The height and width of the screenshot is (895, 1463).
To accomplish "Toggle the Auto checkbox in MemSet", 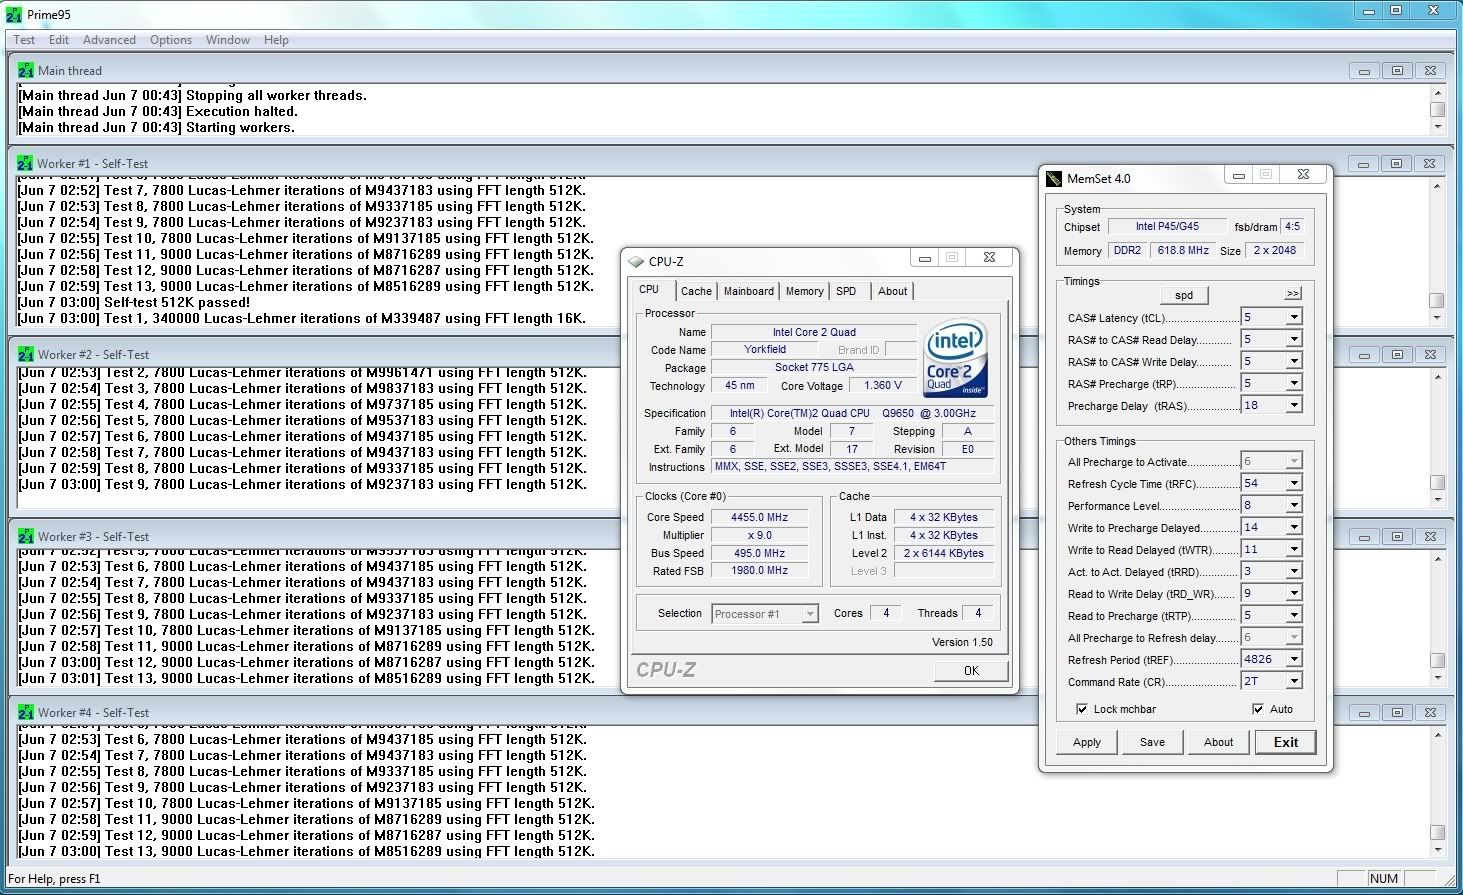I will coord(1258,709).
